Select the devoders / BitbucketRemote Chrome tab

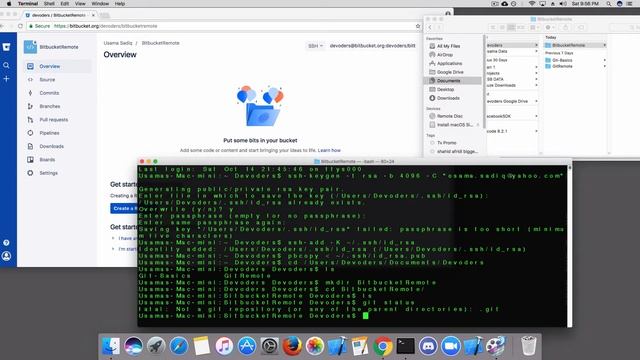(60, 15)
